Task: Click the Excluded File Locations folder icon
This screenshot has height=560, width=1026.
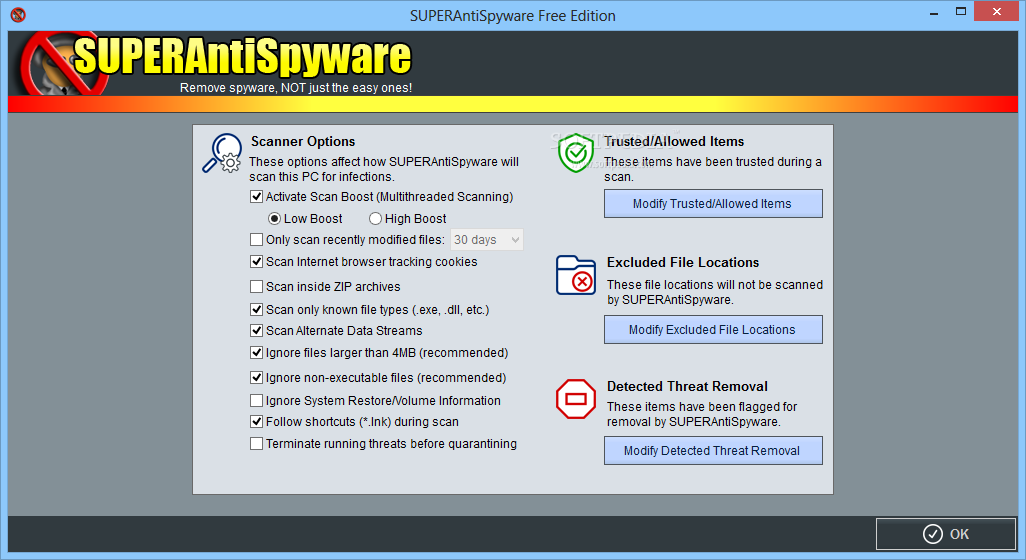Action: 576,275
